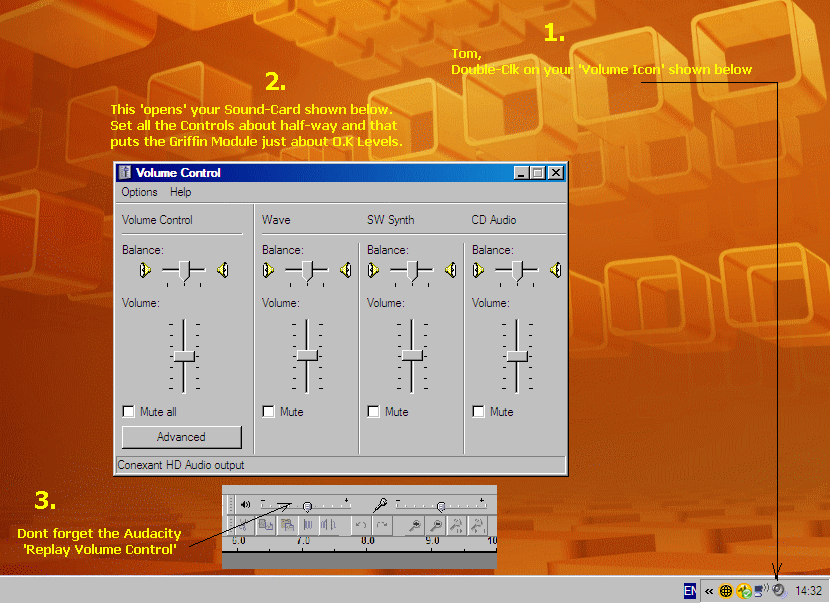Open the EN language selector on taskbar

pos(690,591)
